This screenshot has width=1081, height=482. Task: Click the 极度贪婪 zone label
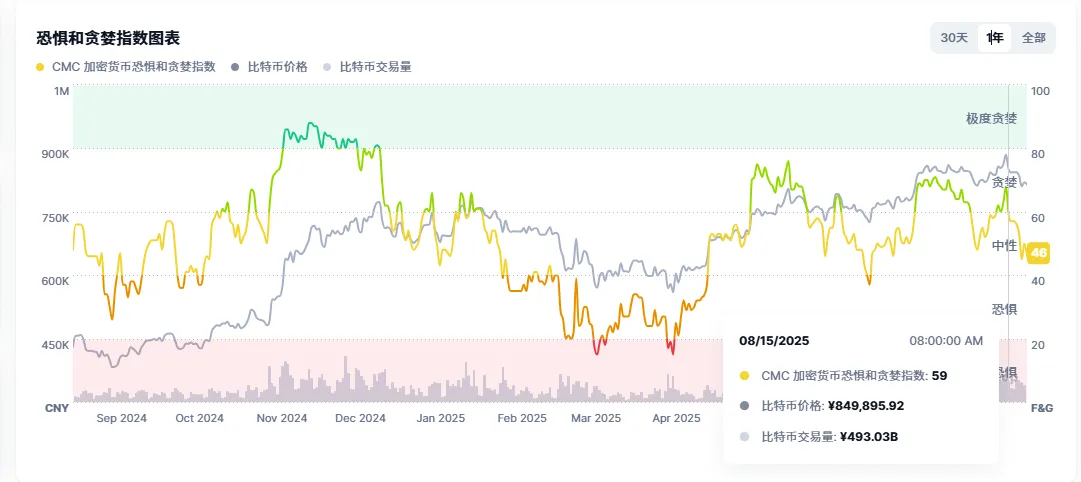991,119
